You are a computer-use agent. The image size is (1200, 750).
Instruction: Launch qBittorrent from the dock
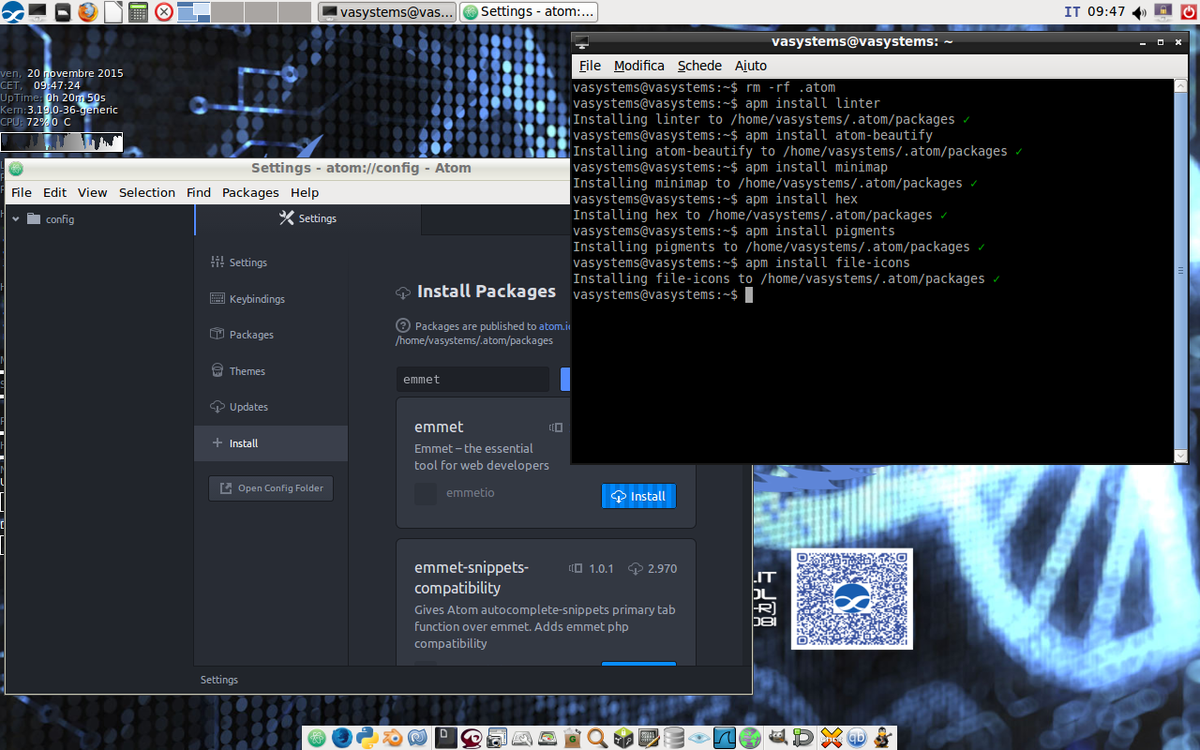pos(856,738)
